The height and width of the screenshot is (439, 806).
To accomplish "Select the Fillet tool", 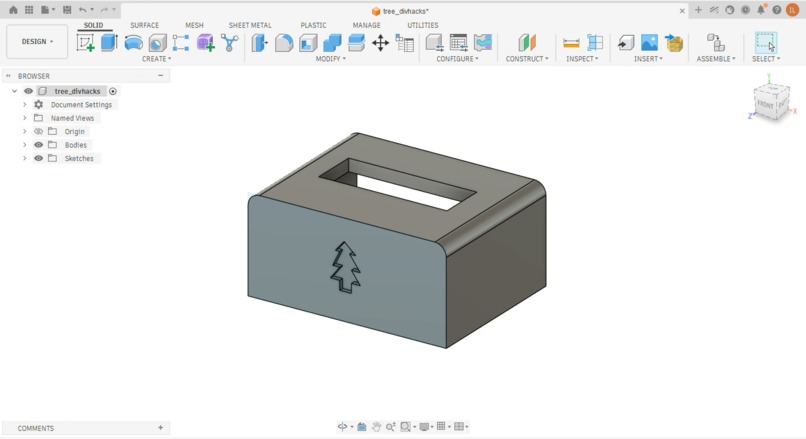I will [284, 43].
